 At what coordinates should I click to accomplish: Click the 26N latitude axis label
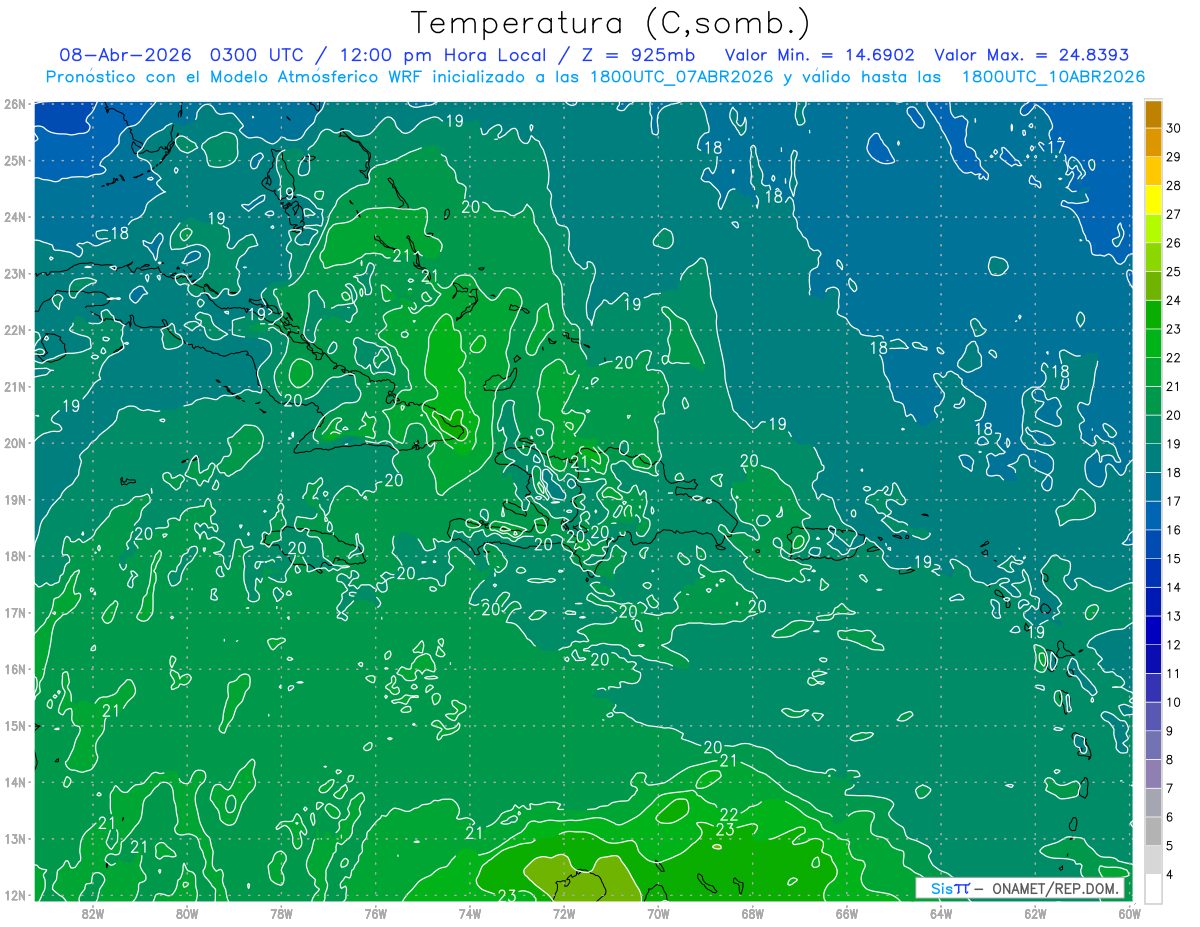[14, 104]
